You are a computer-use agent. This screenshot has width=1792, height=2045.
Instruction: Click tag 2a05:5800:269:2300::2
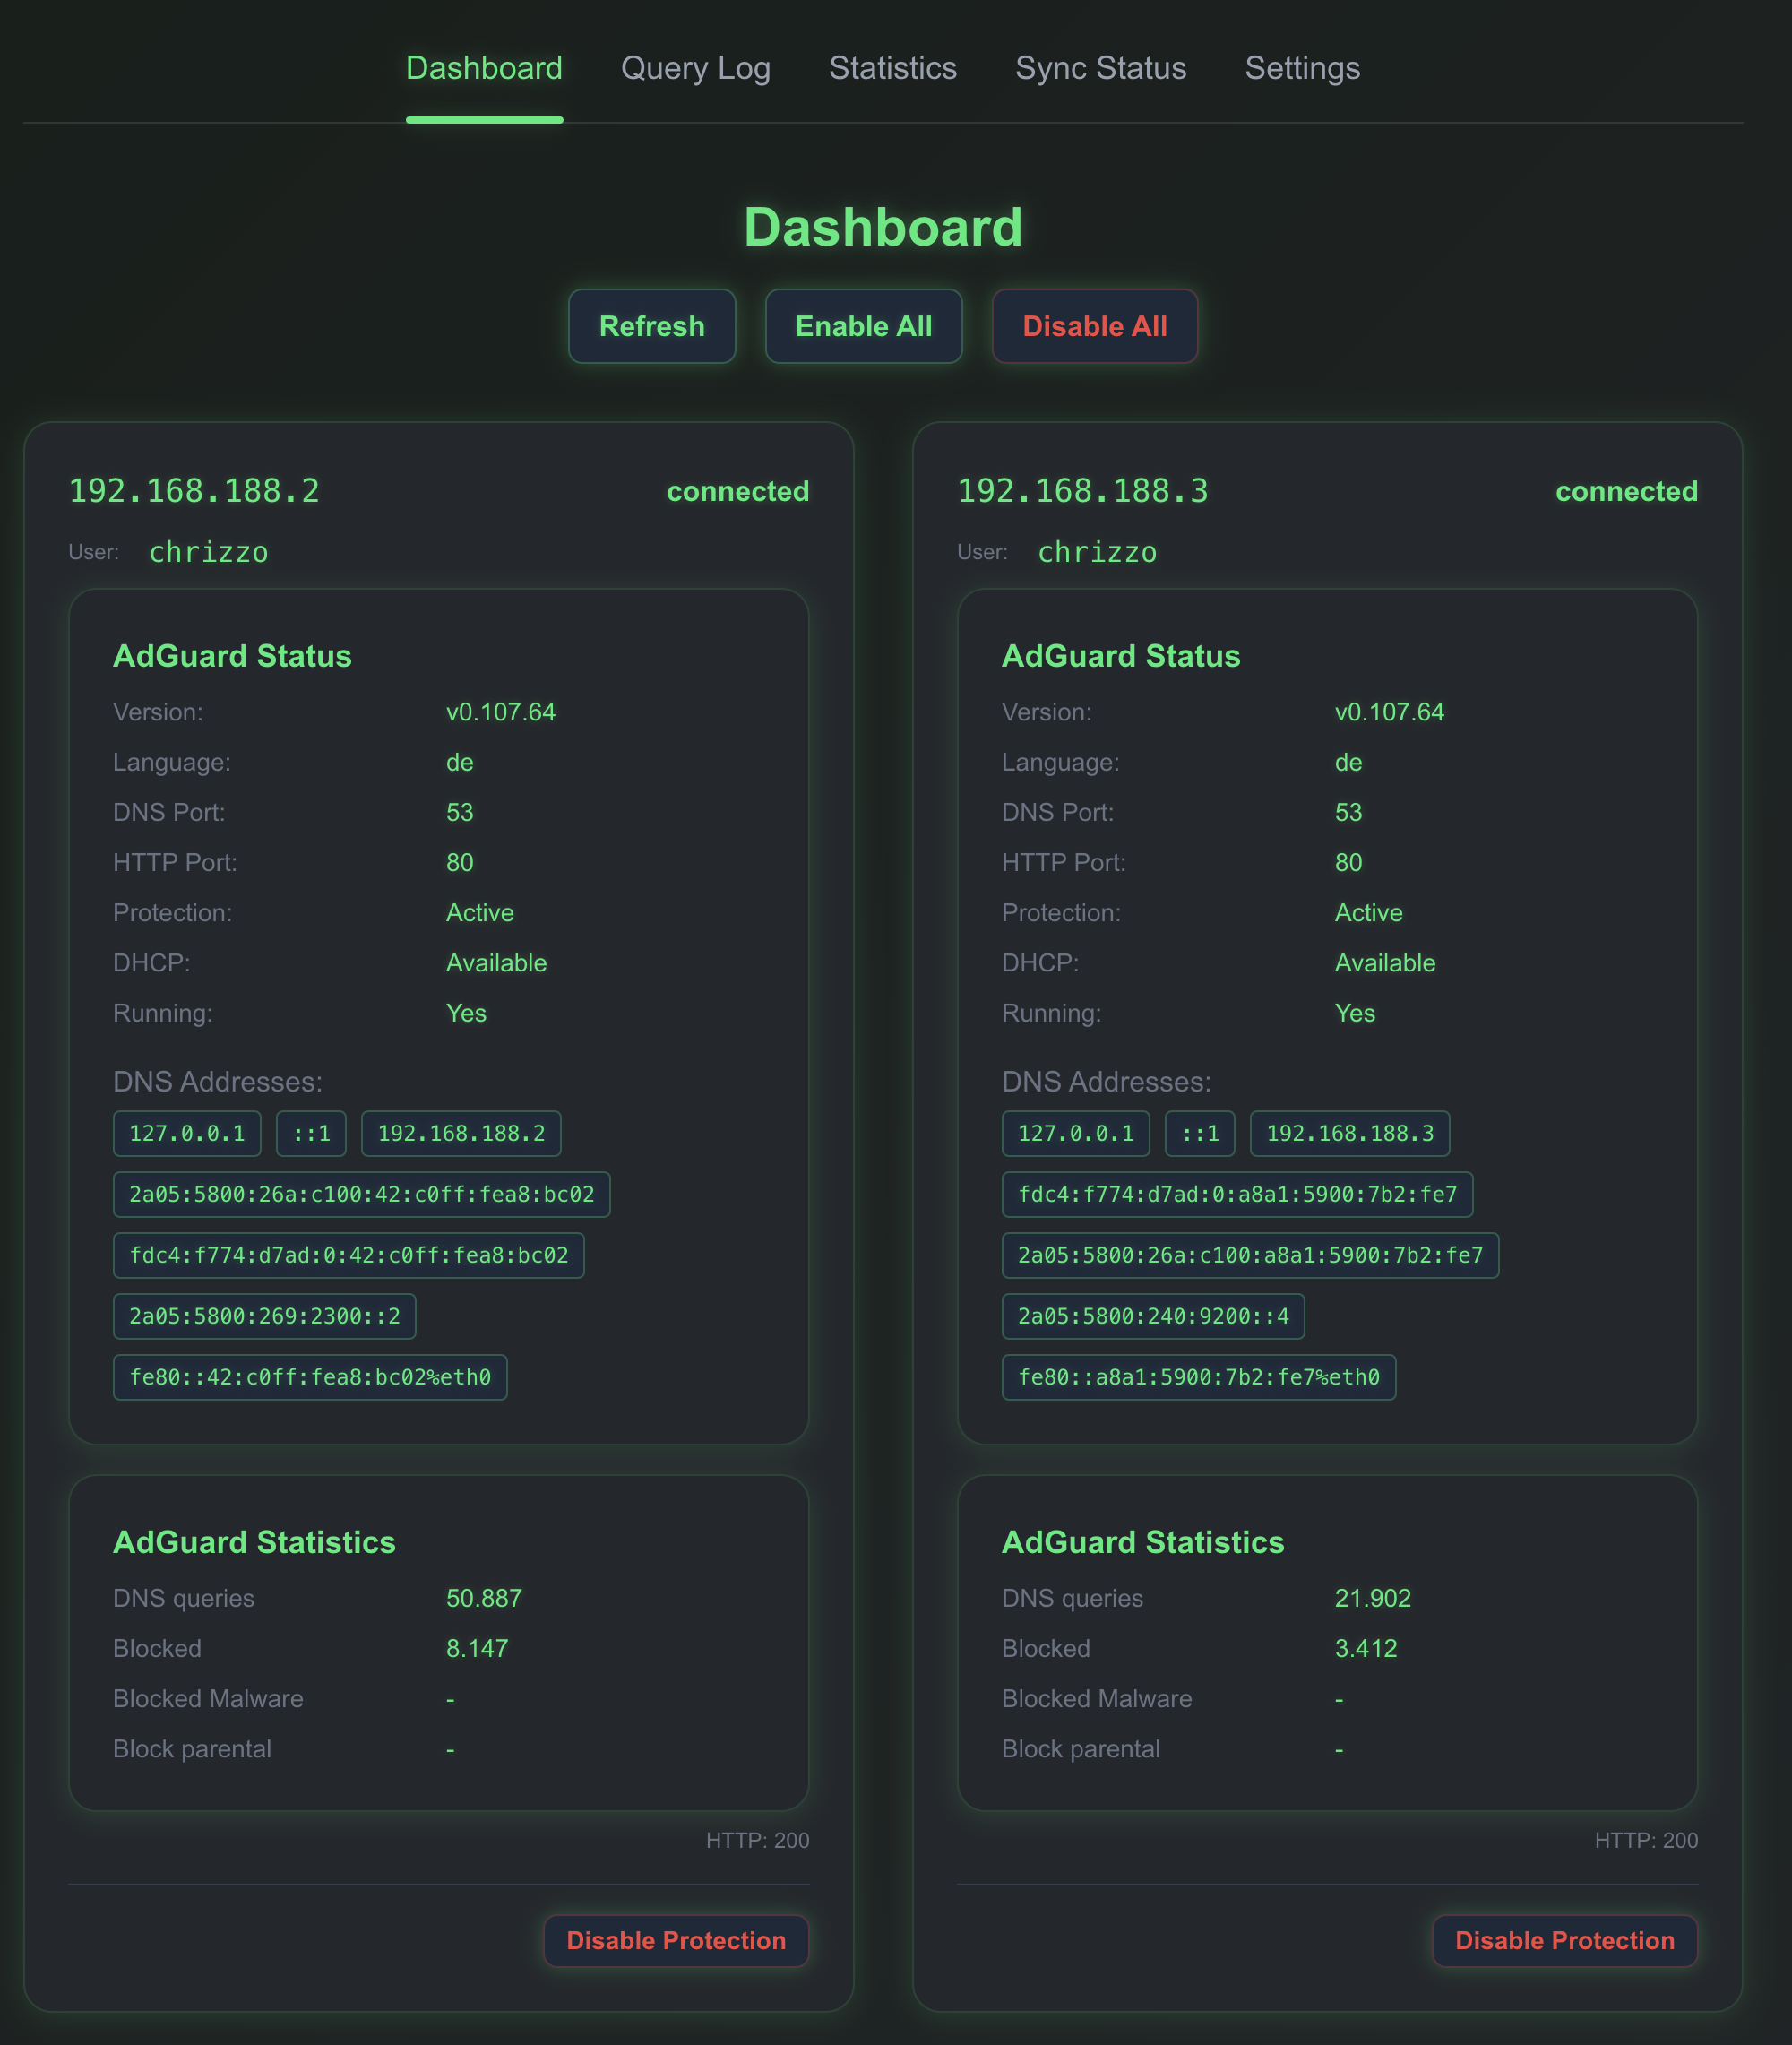click(265, 1316)
